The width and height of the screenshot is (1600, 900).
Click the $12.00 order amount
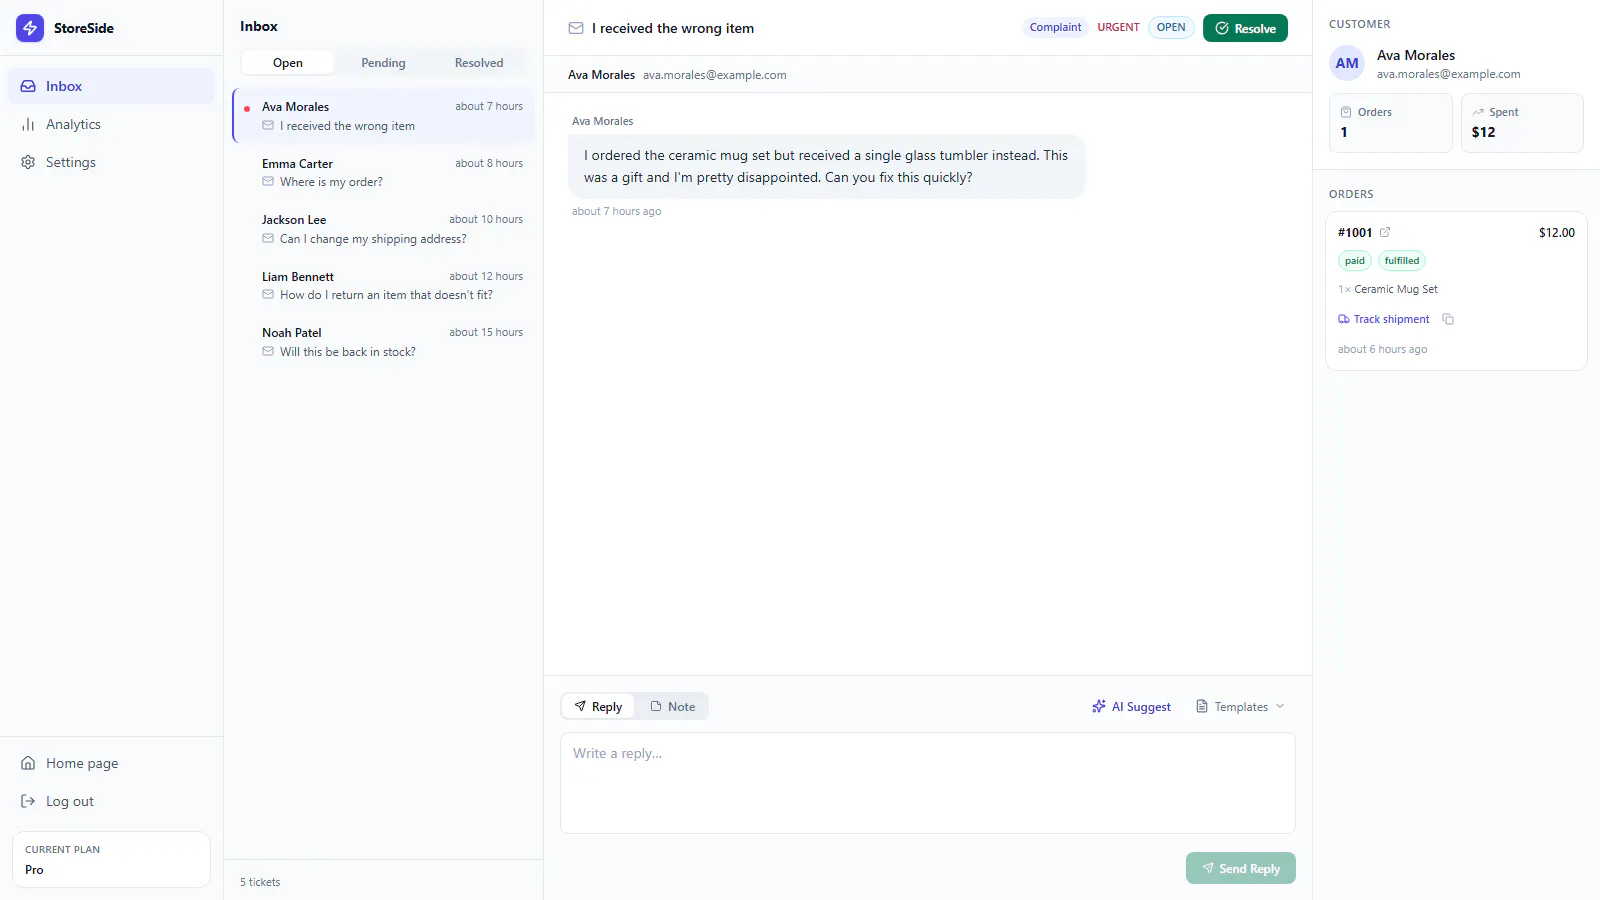click(x=1556, y=232)
